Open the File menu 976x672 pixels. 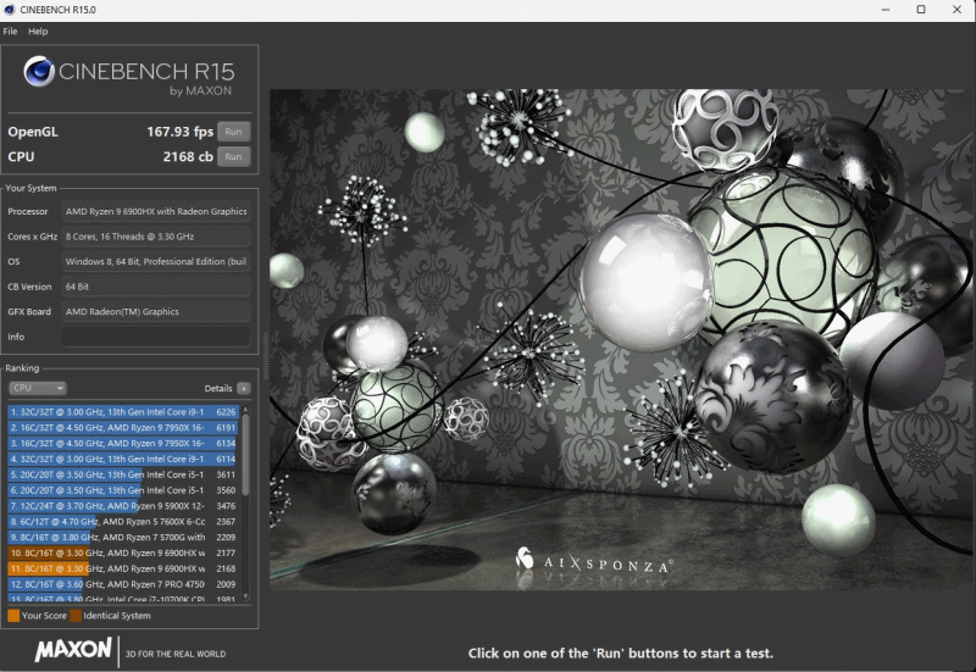click(10, 32)
